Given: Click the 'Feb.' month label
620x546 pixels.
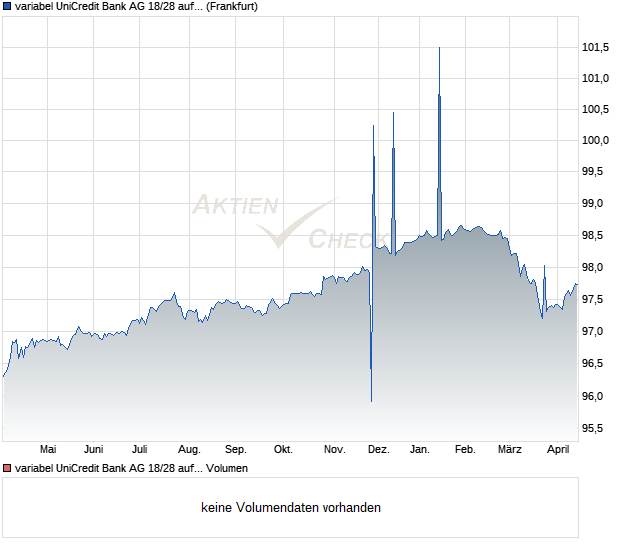Looking at the screenshot, I should click(465, 449).
